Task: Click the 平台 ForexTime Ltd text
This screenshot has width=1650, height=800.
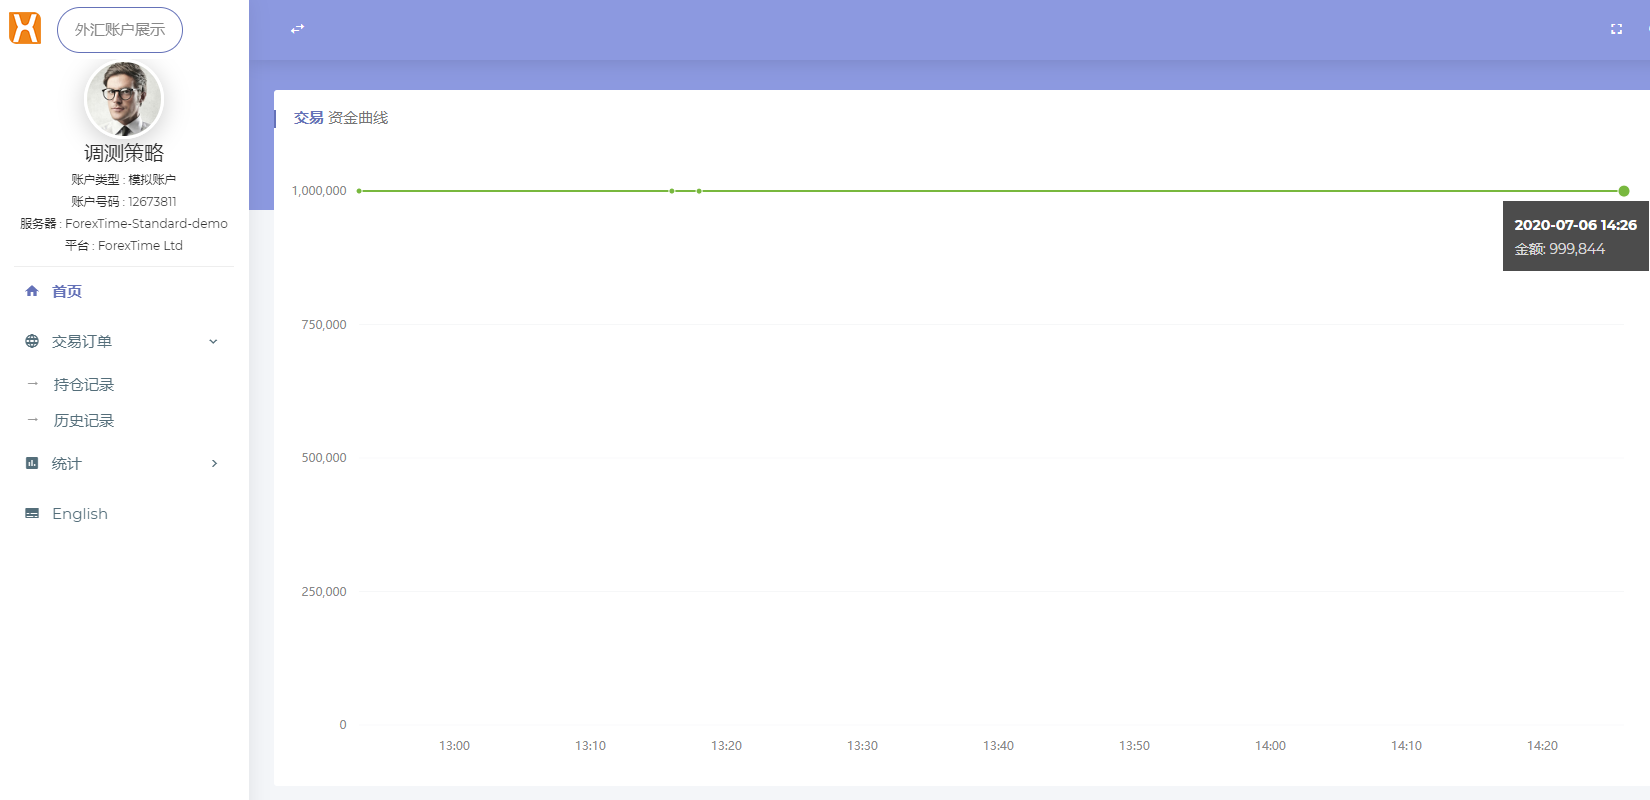Action: (124, 245)
